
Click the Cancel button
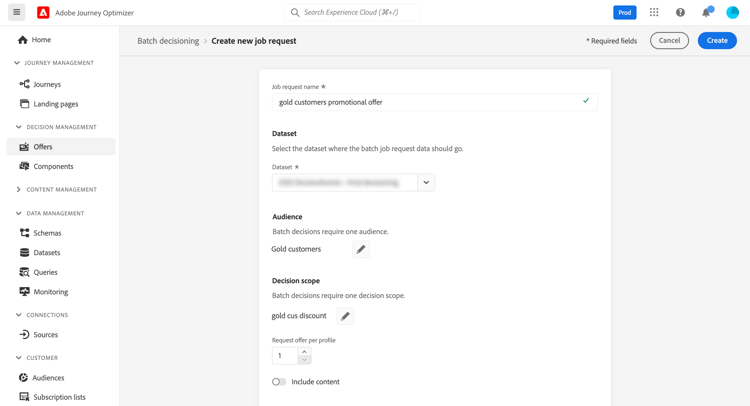click(x=669, y=41)
